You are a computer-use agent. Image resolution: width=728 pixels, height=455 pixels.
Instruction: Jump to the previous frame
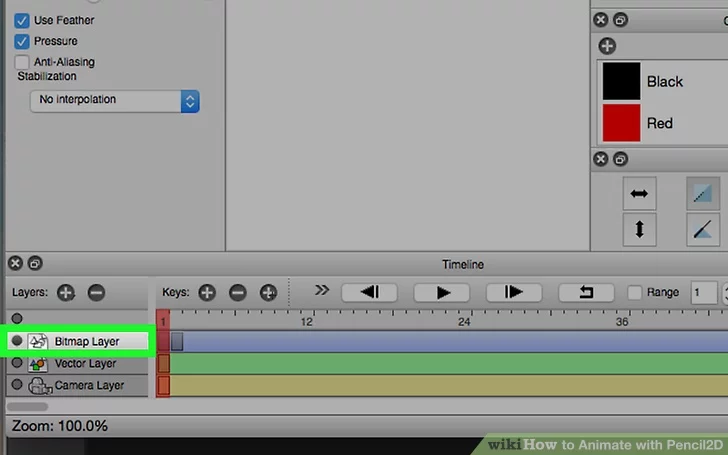(370, 292)
